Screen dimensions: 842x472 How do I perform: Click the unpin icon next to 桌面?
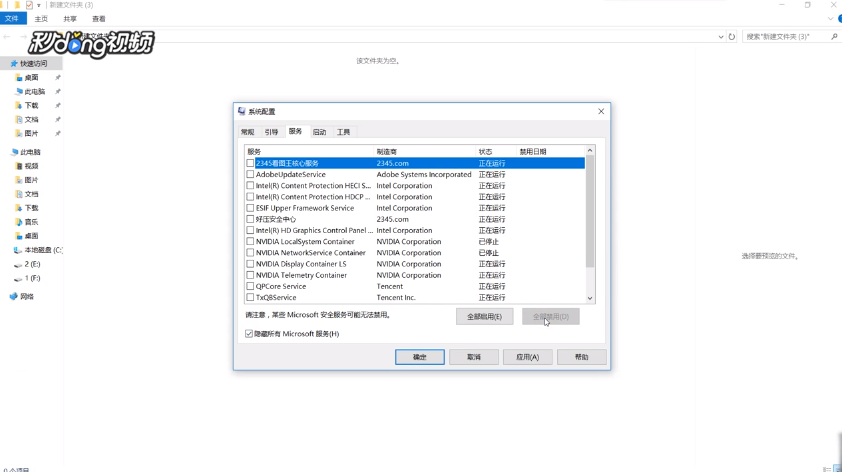(x=57, y=78)
